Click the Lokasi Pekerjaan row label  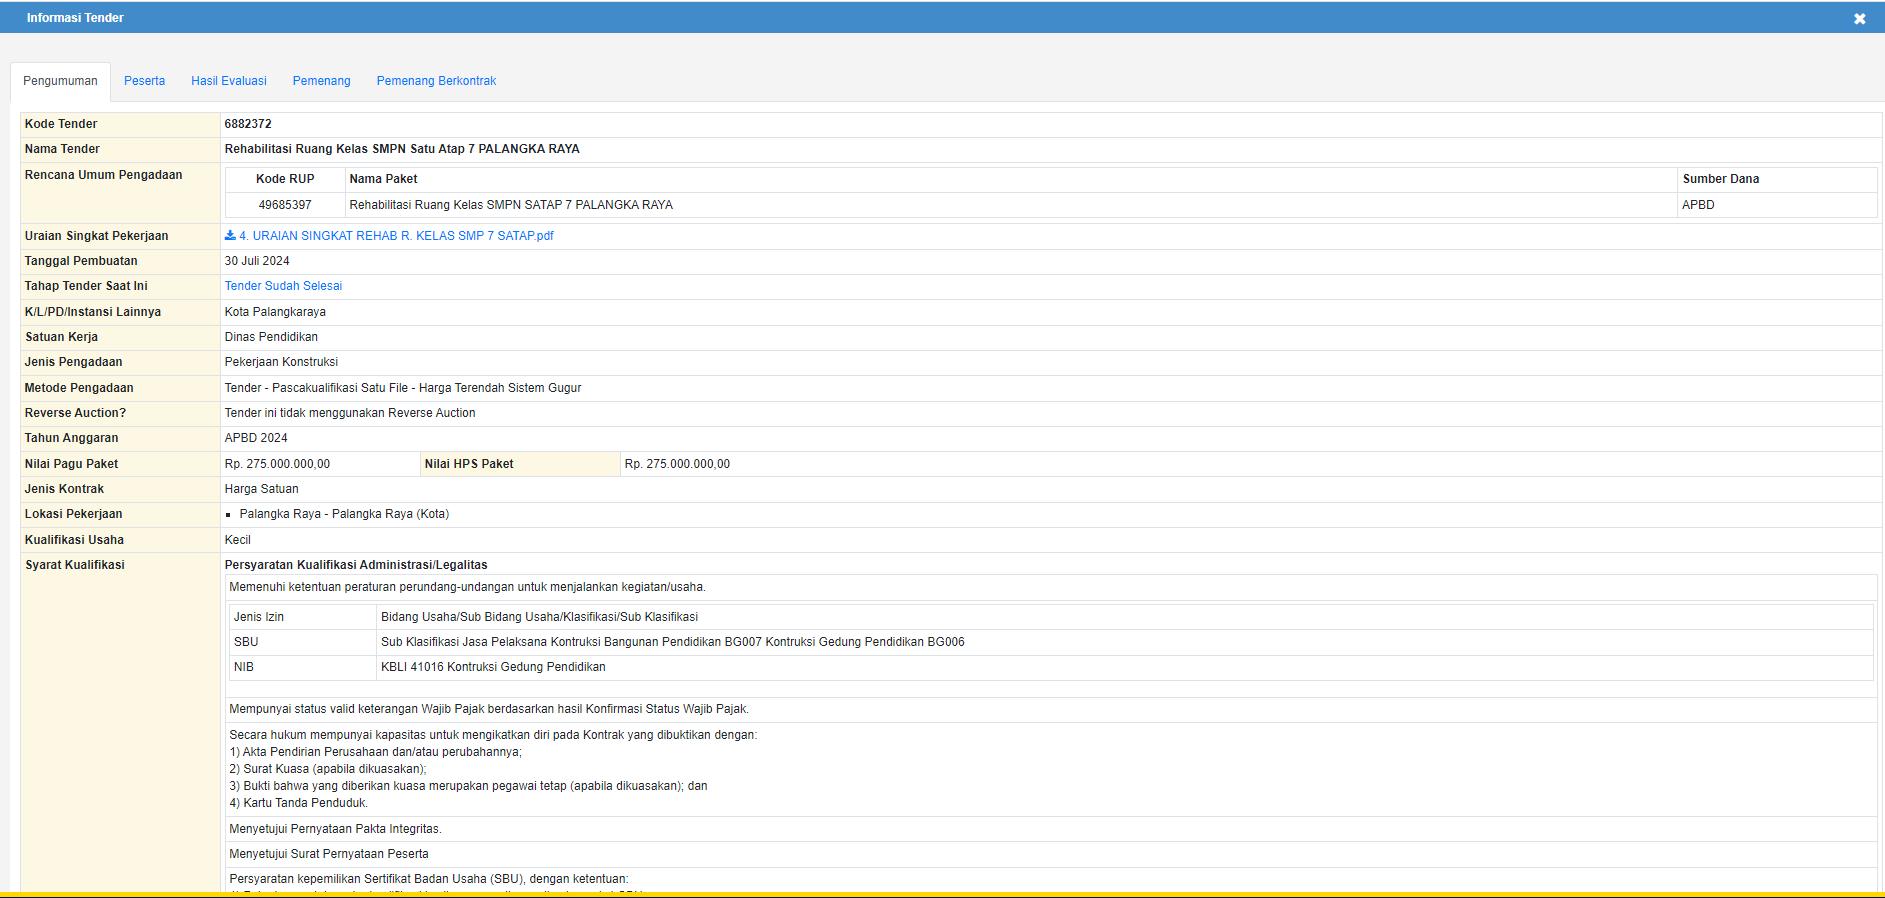click(74, 514)
